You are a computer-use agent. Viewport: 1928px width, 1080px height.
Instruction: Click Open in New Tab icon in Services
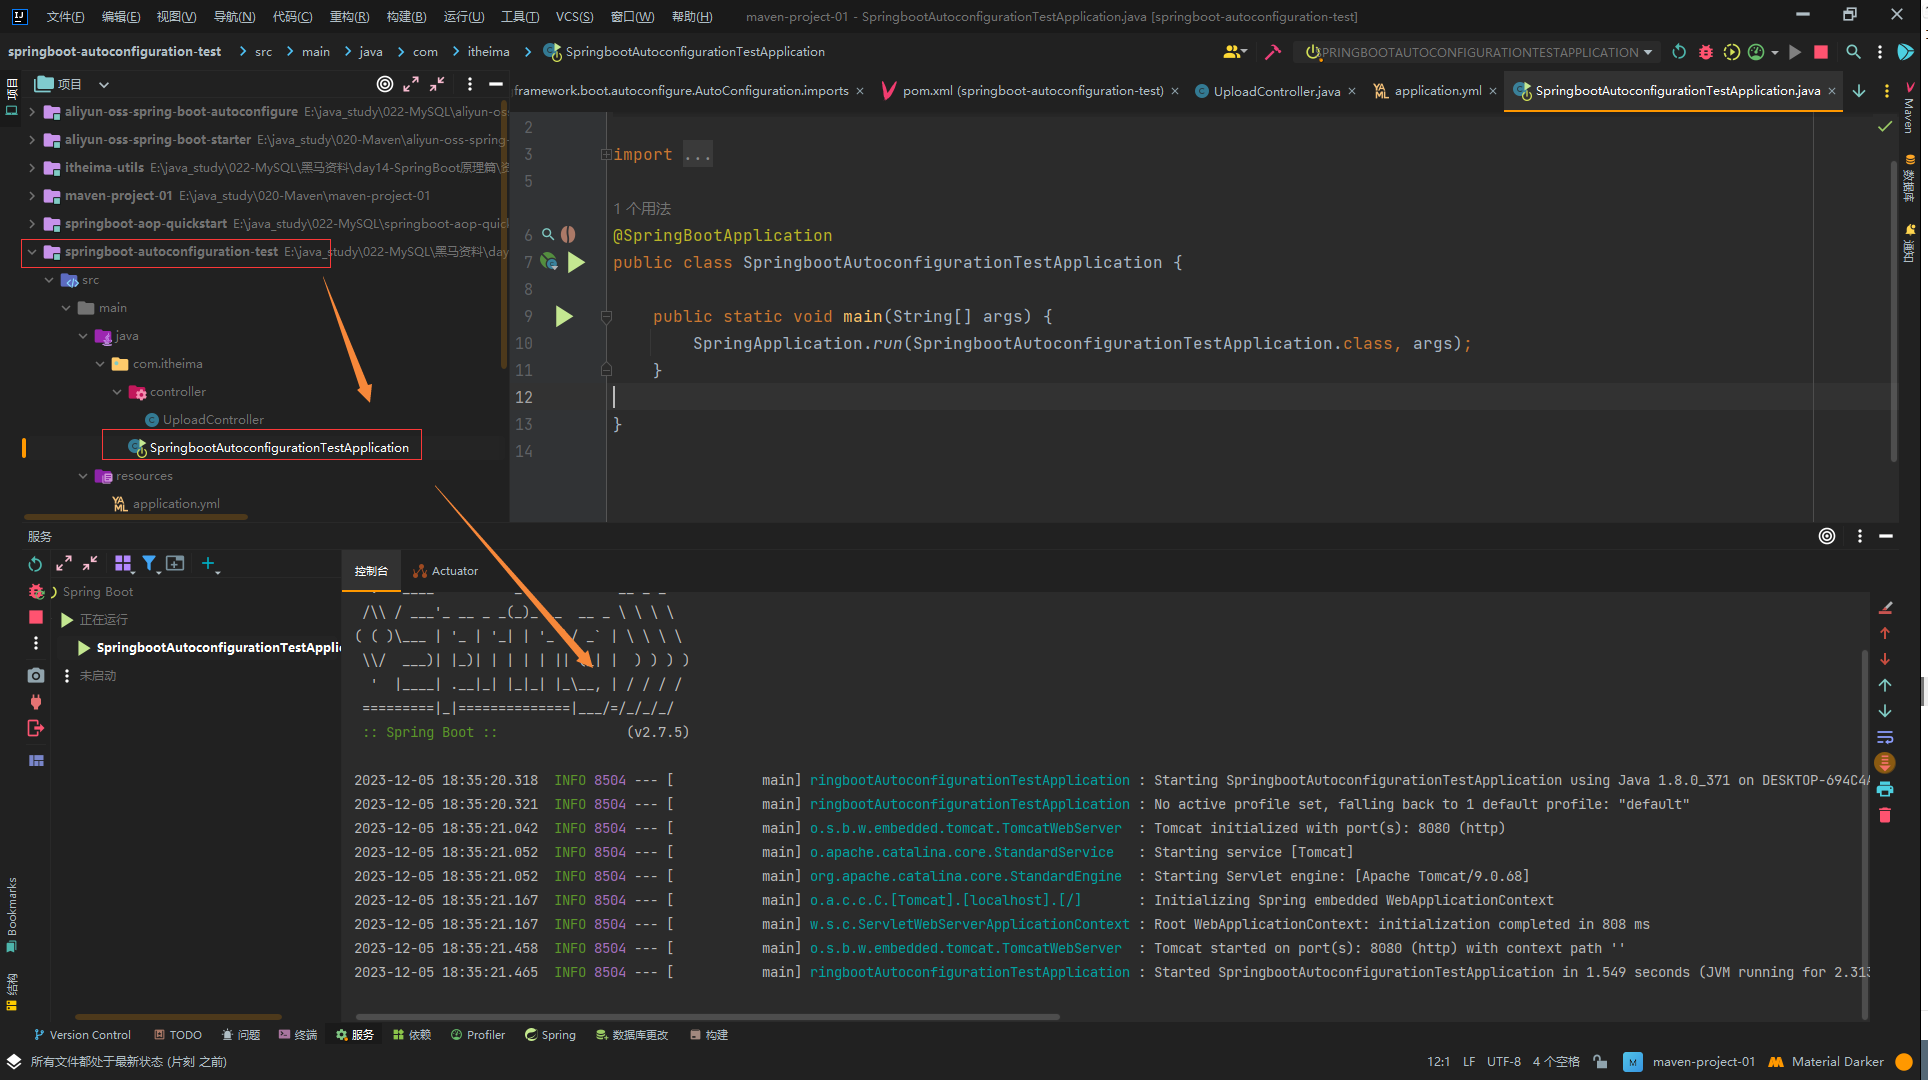[x=175, y=564]
